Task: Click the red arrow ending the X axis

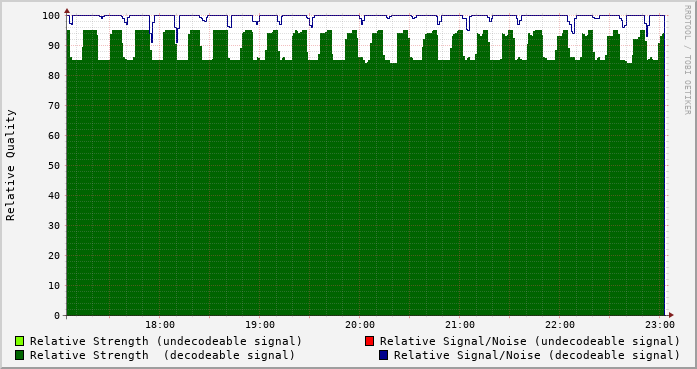Action: [x=671, y=315]
